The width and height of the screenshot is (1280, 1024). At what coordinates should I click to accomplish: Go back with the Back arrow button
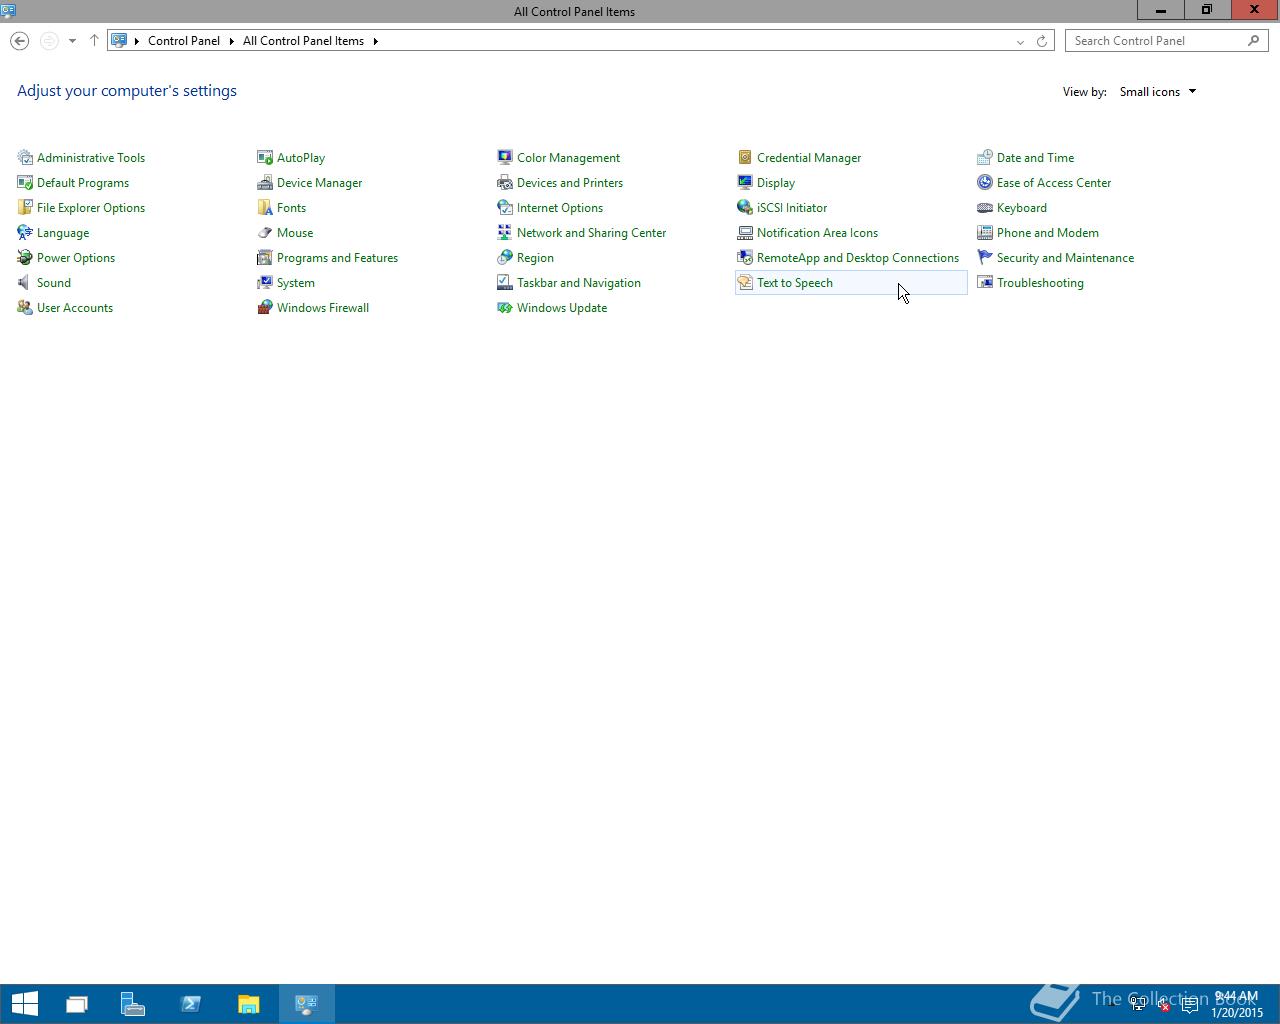tap(20, 41)
